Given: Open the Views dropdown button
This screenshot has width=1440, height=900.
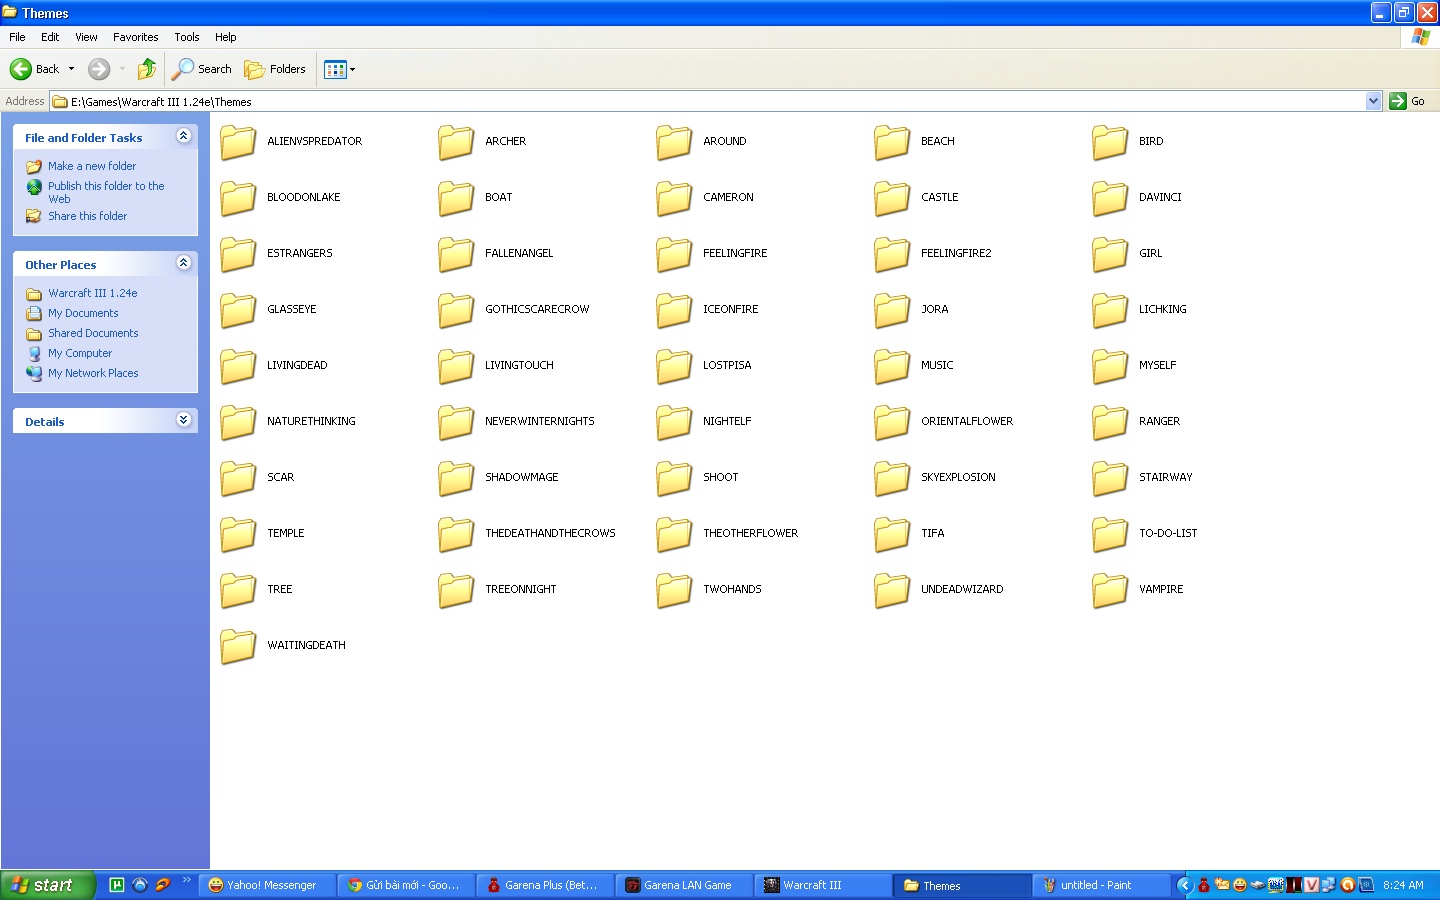Looking at the screenshot, I should [x=340, y=69].
